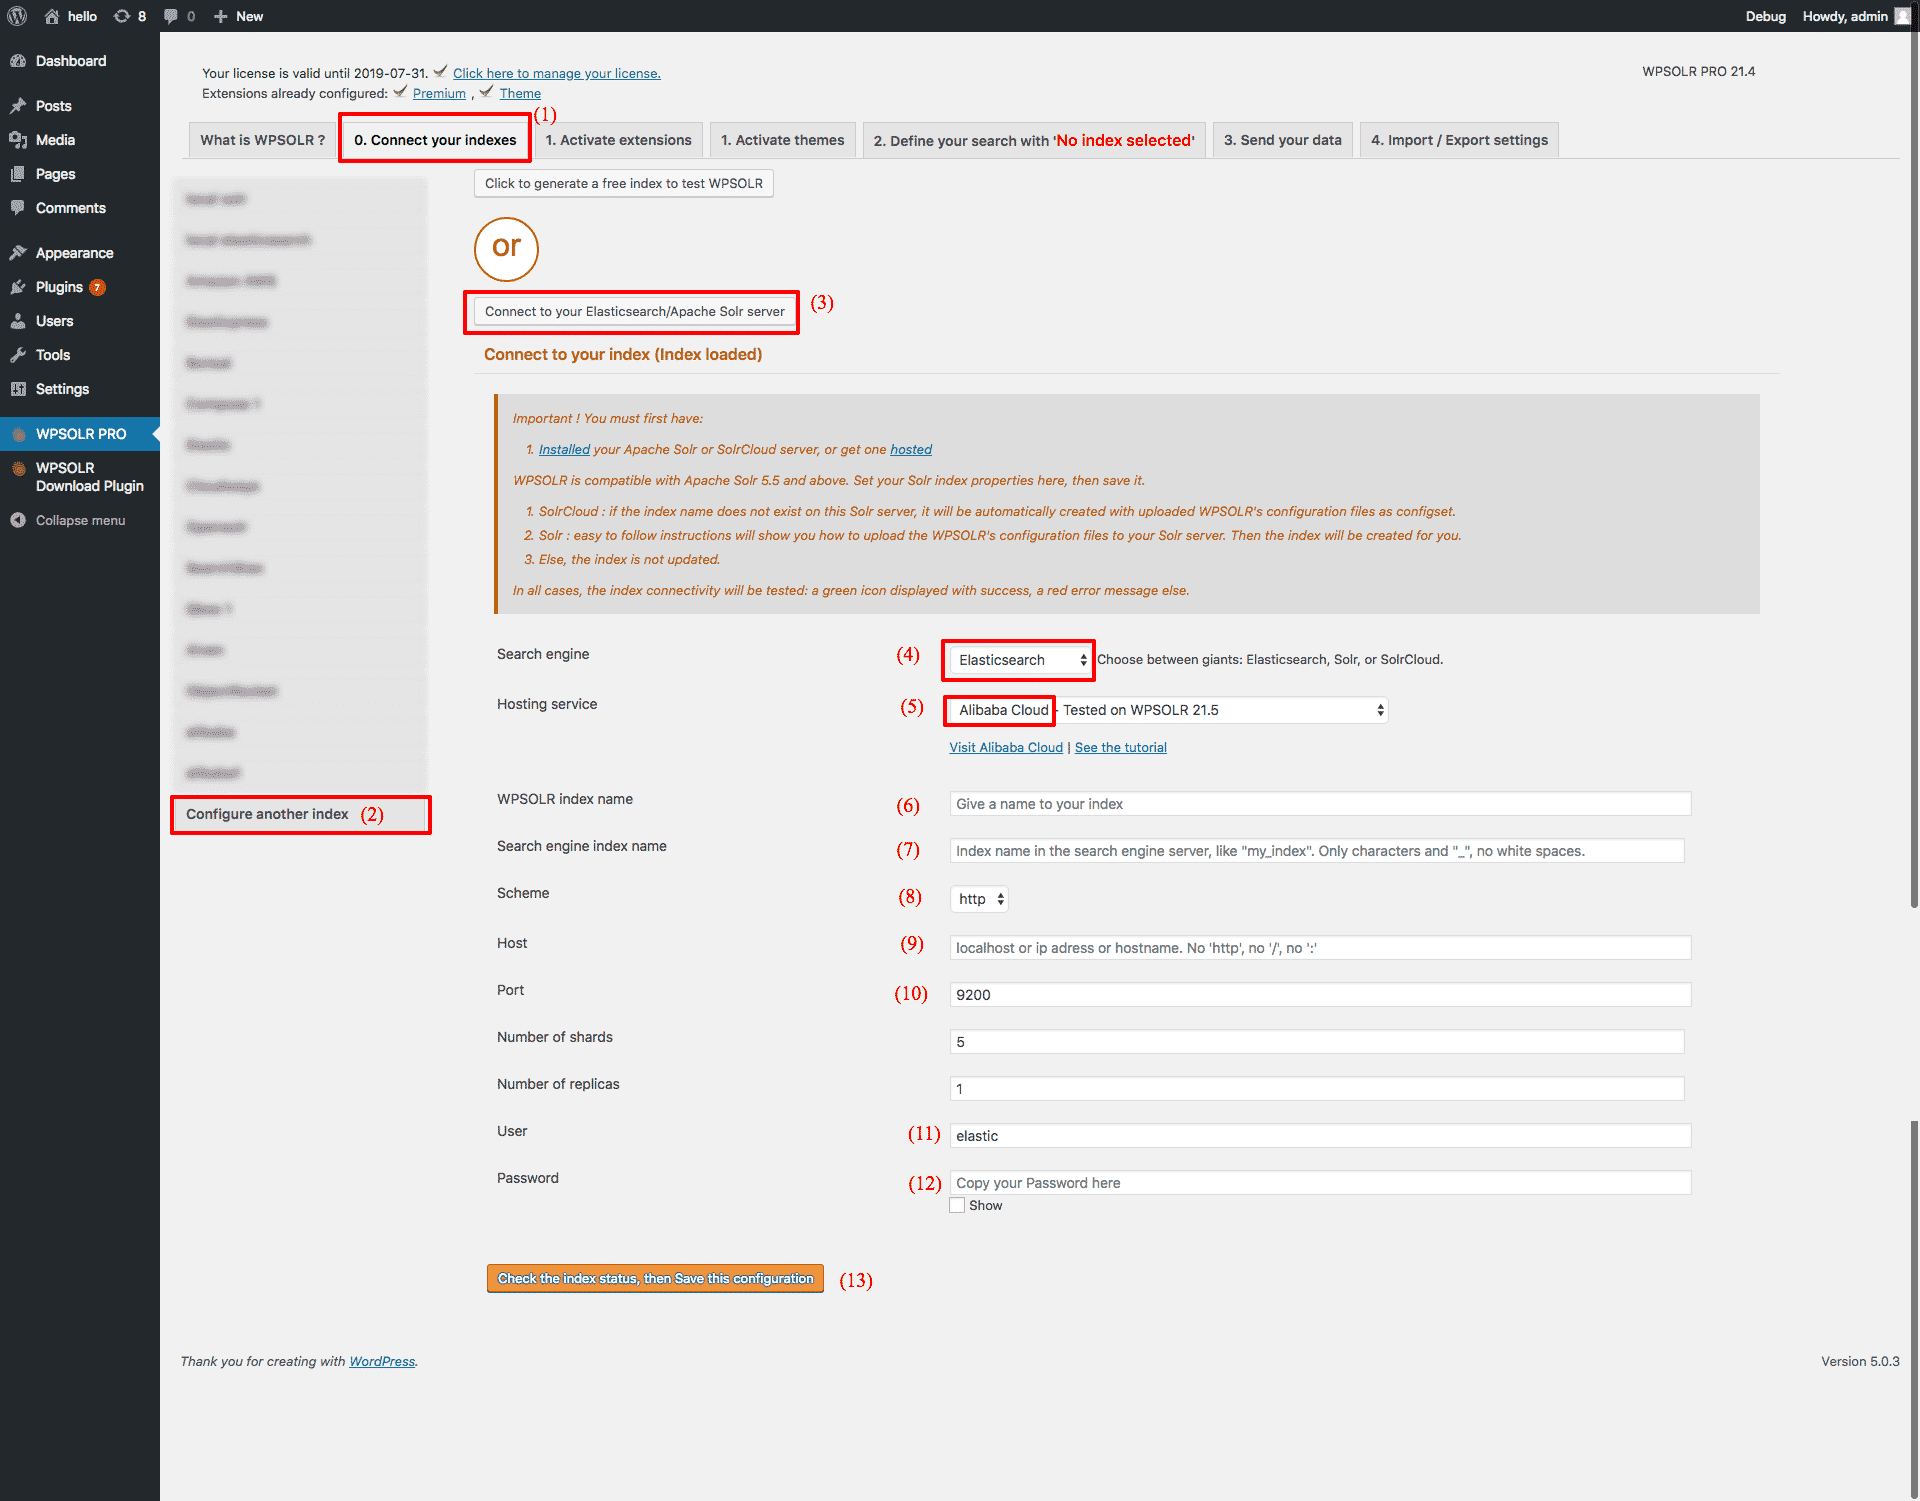1920x1501 pixels.
Task: Open See the tutorial link
Action: [x=1121, y=747]
